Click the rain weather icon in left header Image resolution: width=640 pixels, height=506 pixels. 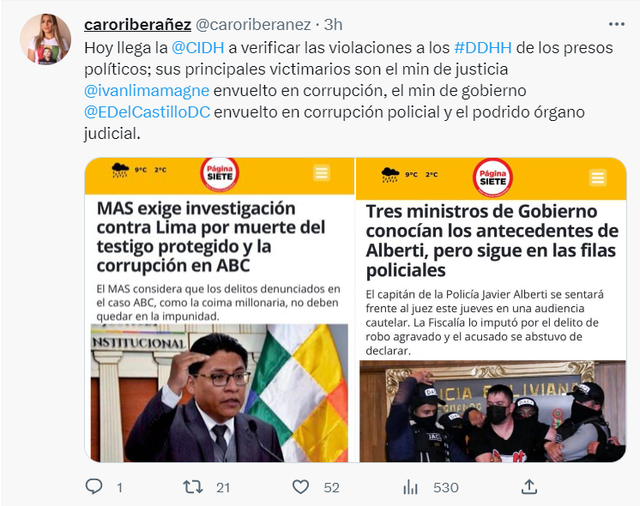[120, 170]
